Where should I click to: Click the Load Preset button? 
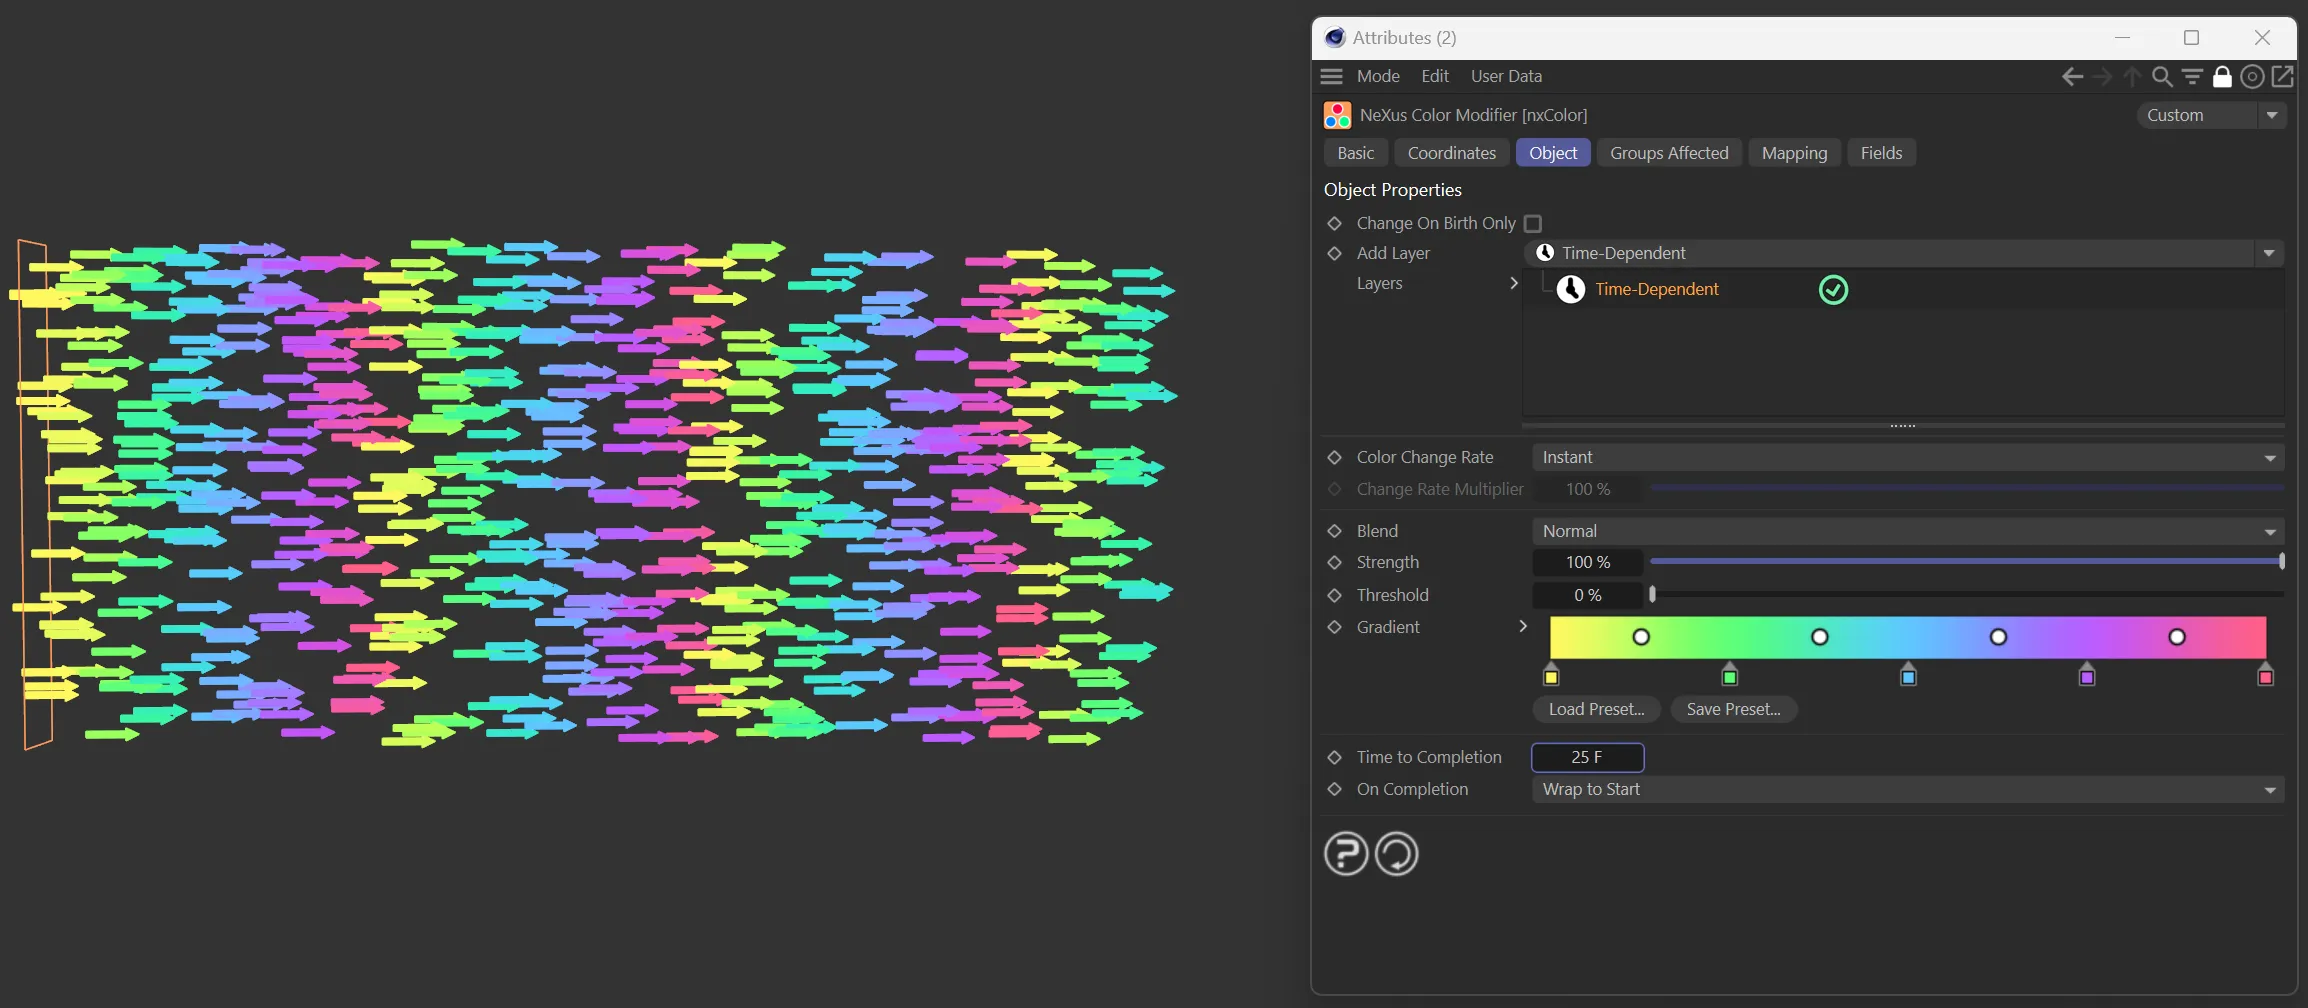click(1596, 710)
